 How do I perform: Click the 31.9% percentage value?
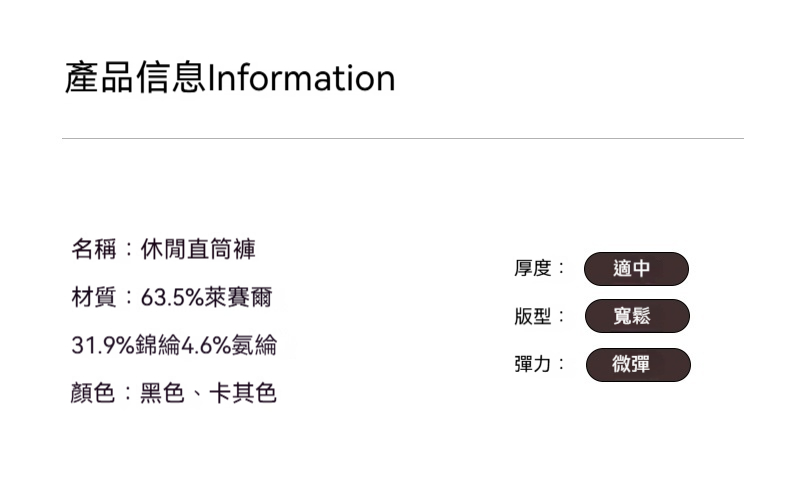[x=102, y=345]
